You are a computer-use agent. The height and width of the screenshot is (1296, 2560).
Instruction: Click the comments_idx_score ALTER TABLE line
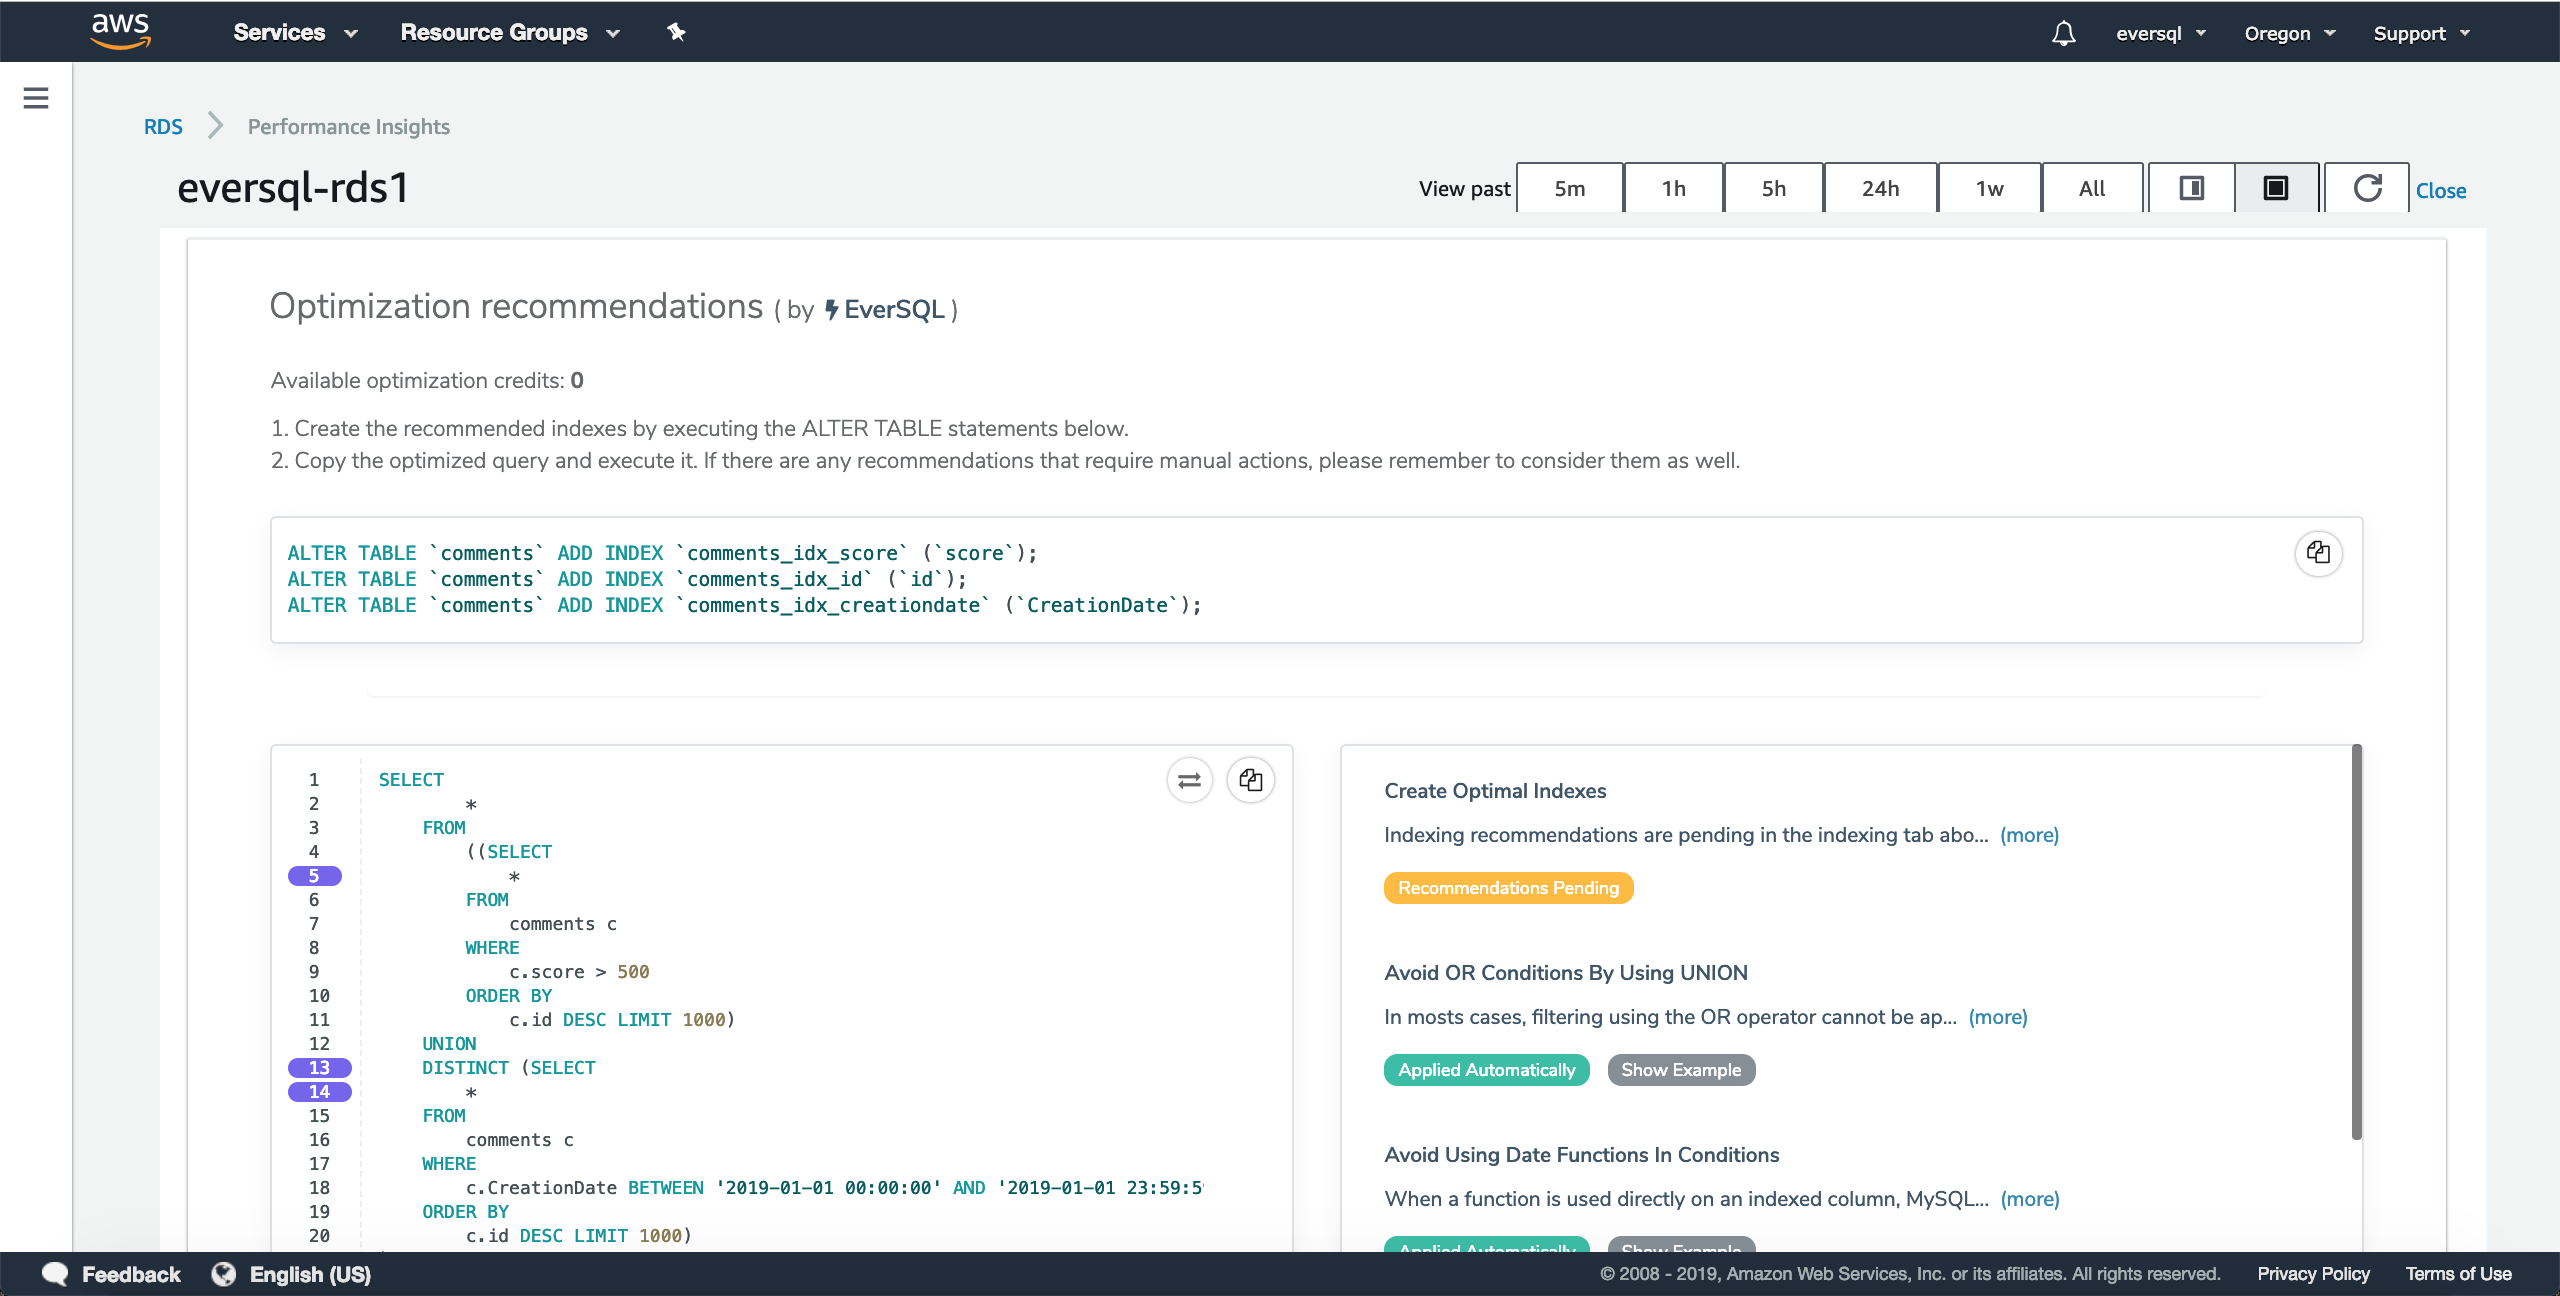[662, 553]
